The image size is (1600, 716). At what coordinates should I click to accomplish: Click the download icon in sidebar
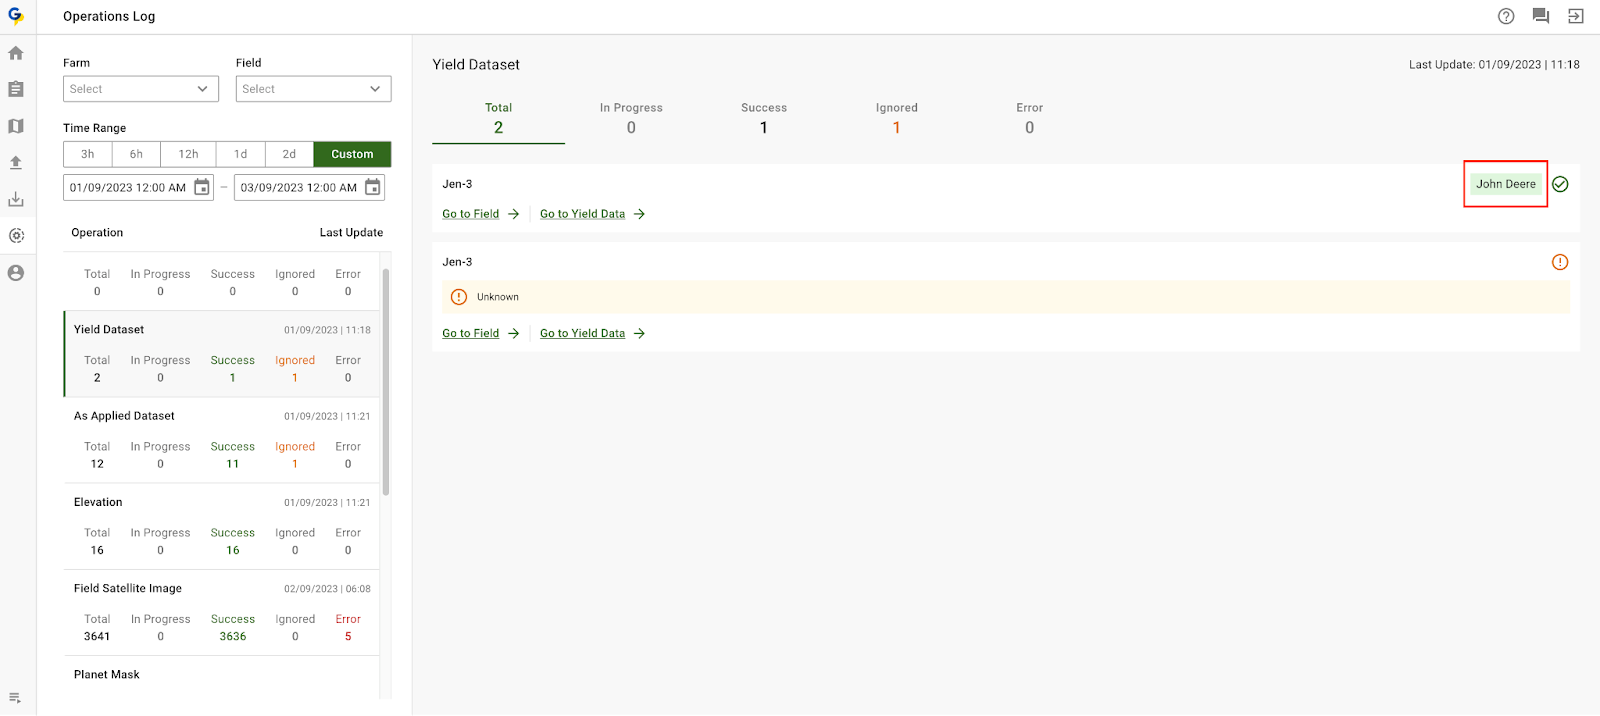[x=16, y=200]
